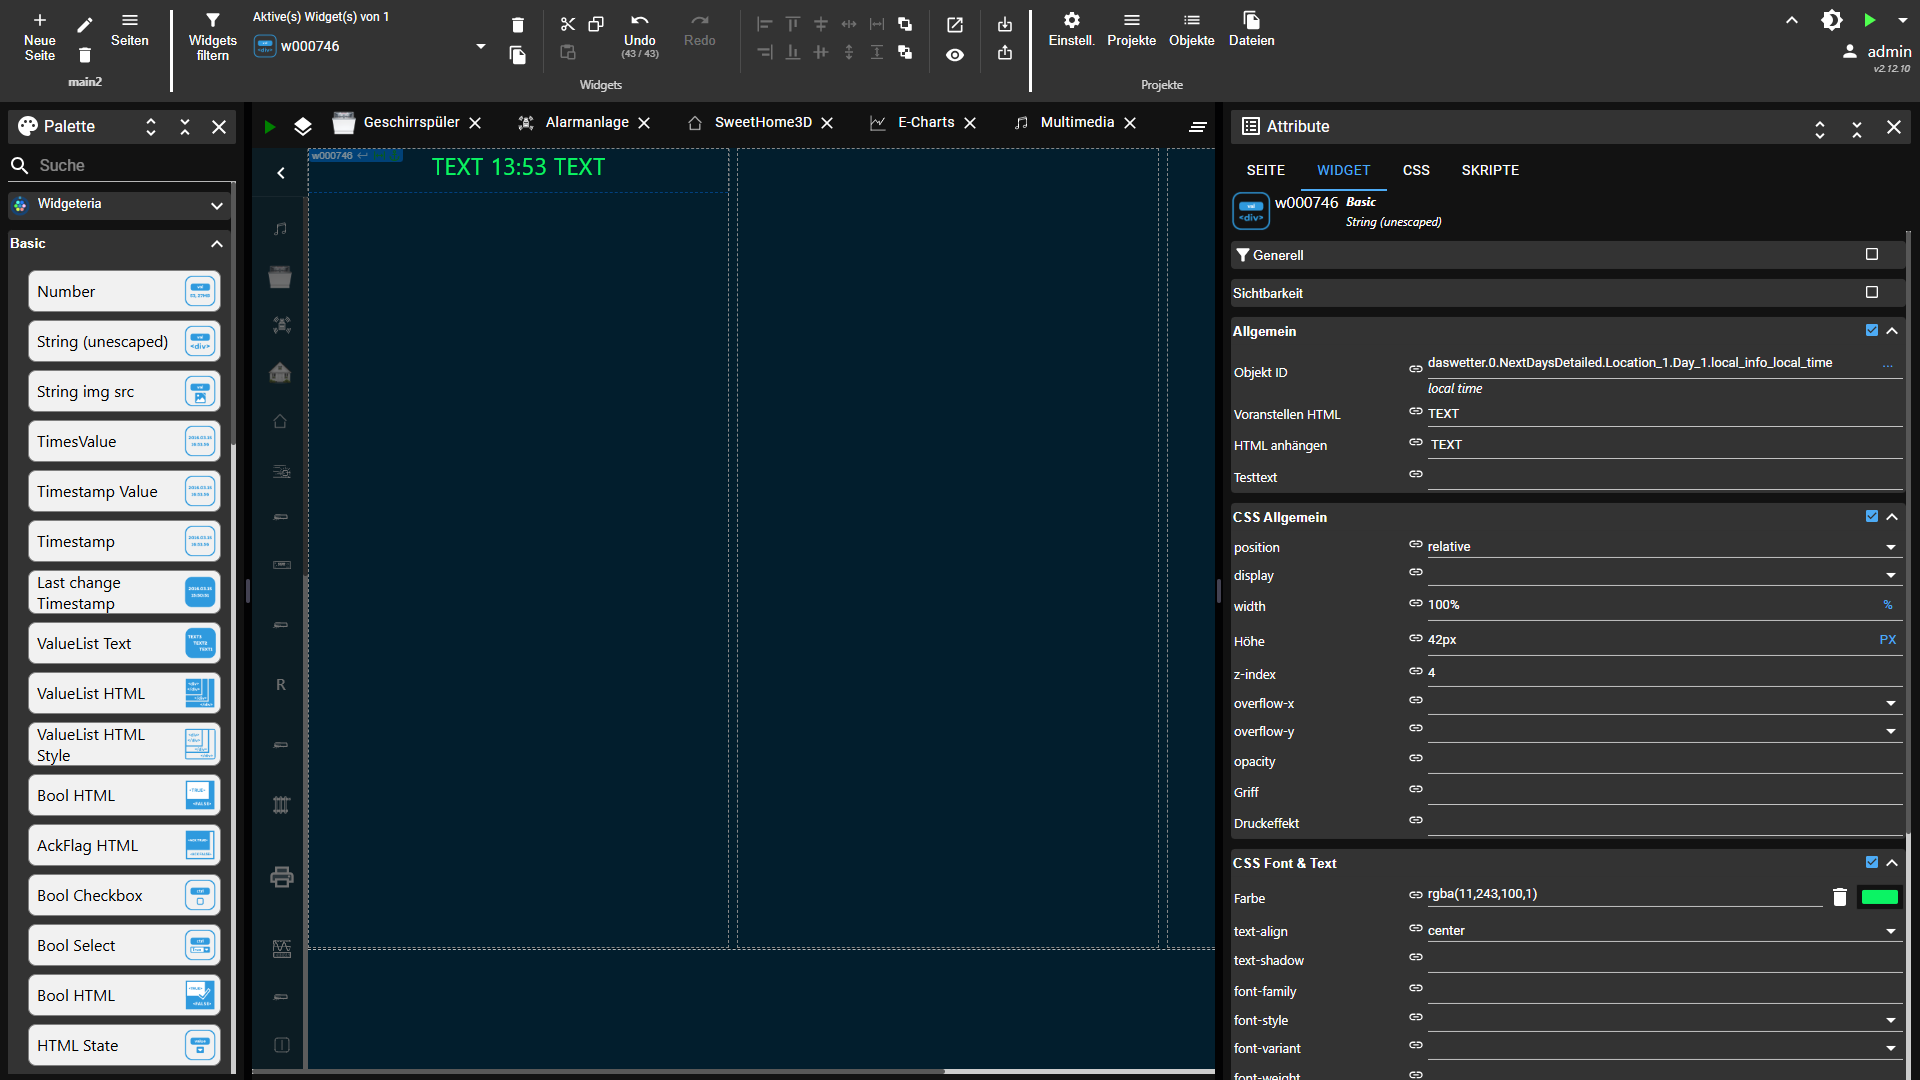1920x1080 pixels.
Task: Open Einstell. settings gear
Action: tap(1071, 21)
